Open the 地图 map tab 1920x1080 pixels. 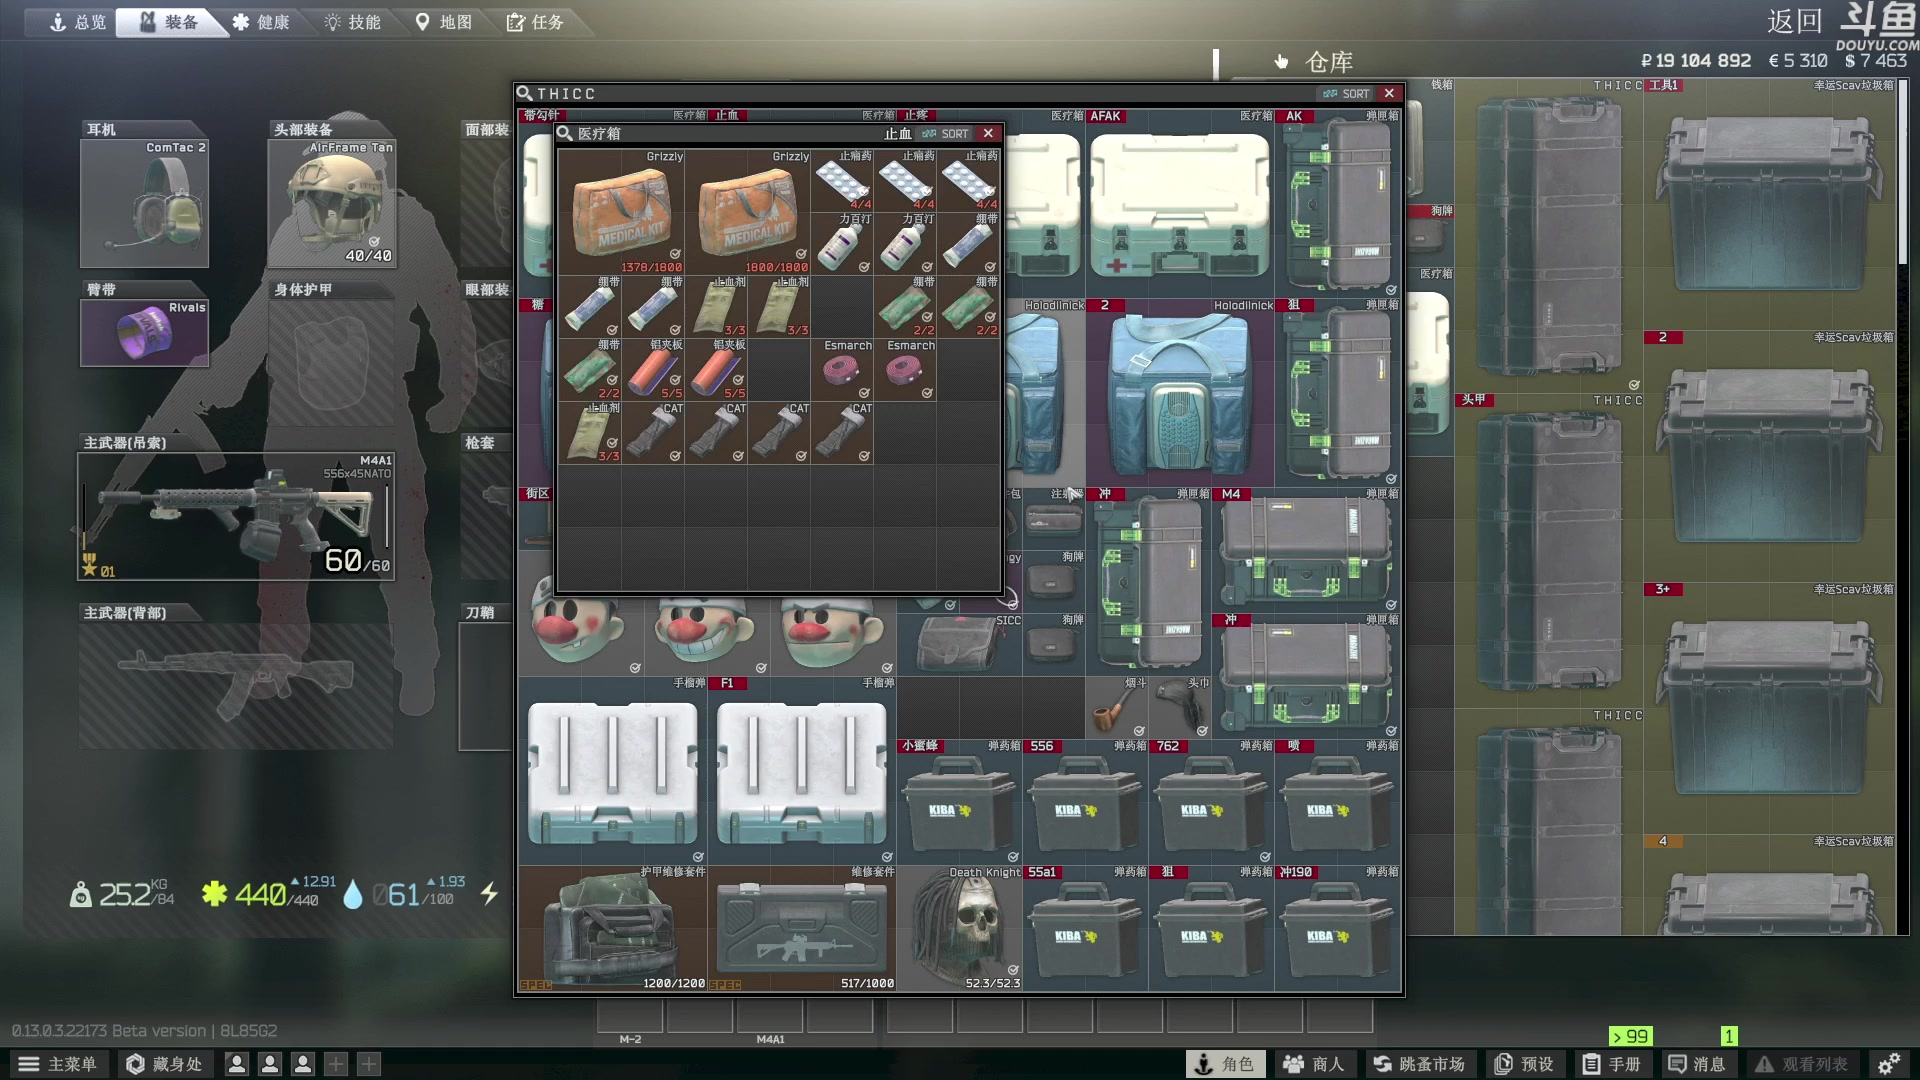point(443,22)
